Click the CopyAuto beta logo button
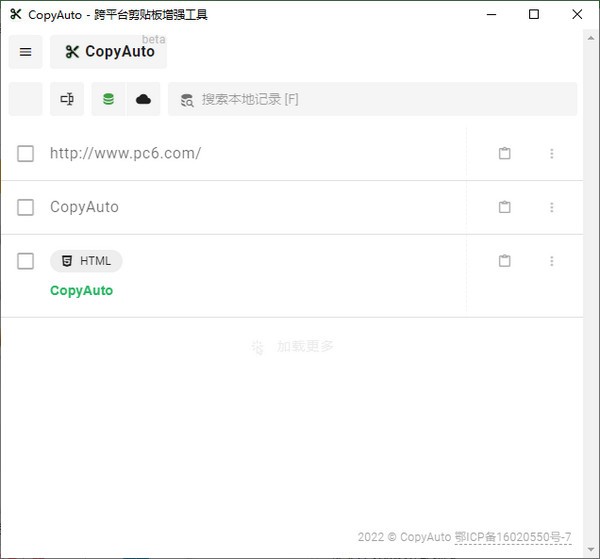This screenshot has width=600, height=559. point(108,52)
